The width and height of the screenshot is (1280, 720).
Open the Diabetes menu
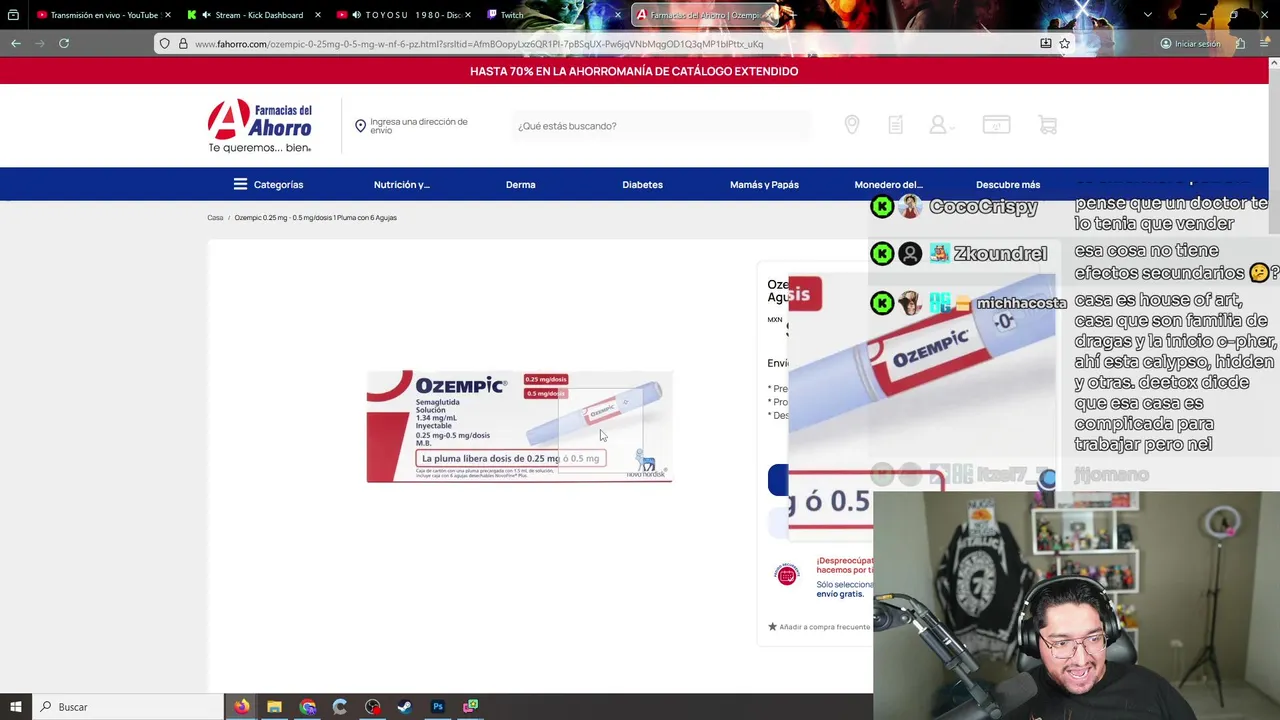pyautogui.click(x=642, y=184)
